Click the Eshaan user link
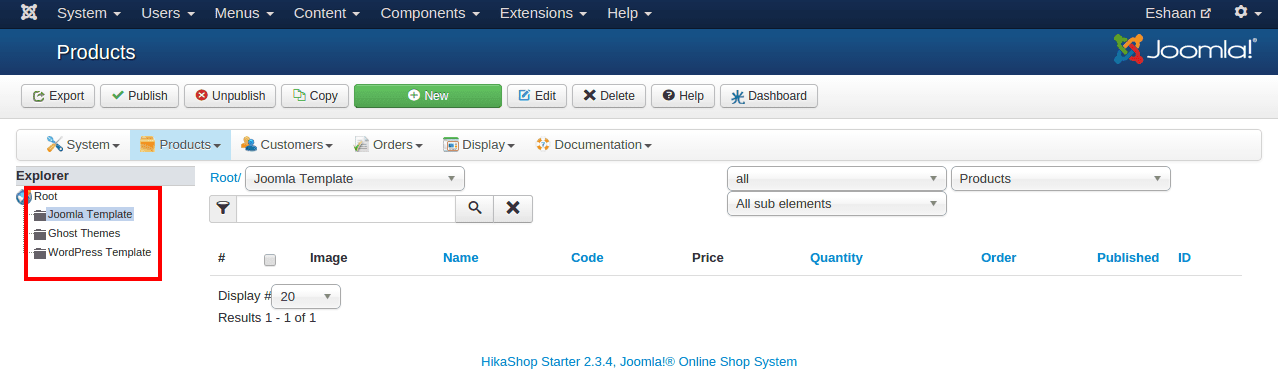 pyautogui.click(x=1178, y=14)
